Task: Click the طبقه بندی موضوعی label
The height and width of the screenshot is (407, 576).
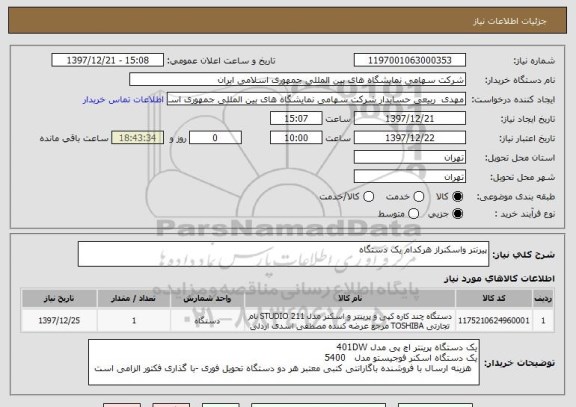Action: click(516, 197)
